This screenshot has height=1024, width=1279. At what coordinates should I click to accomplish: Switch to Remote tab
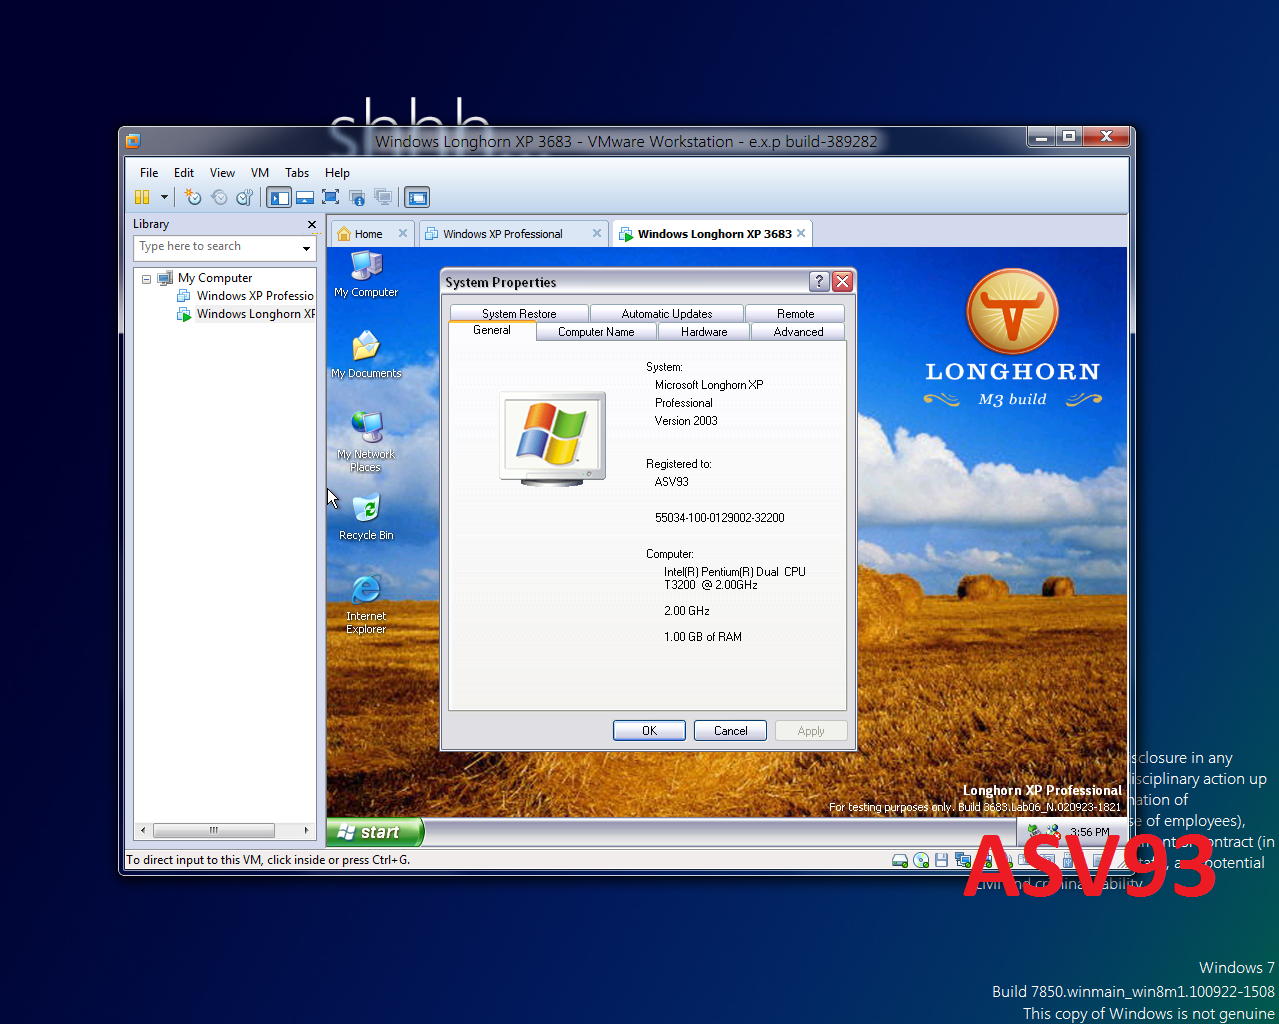796,314
